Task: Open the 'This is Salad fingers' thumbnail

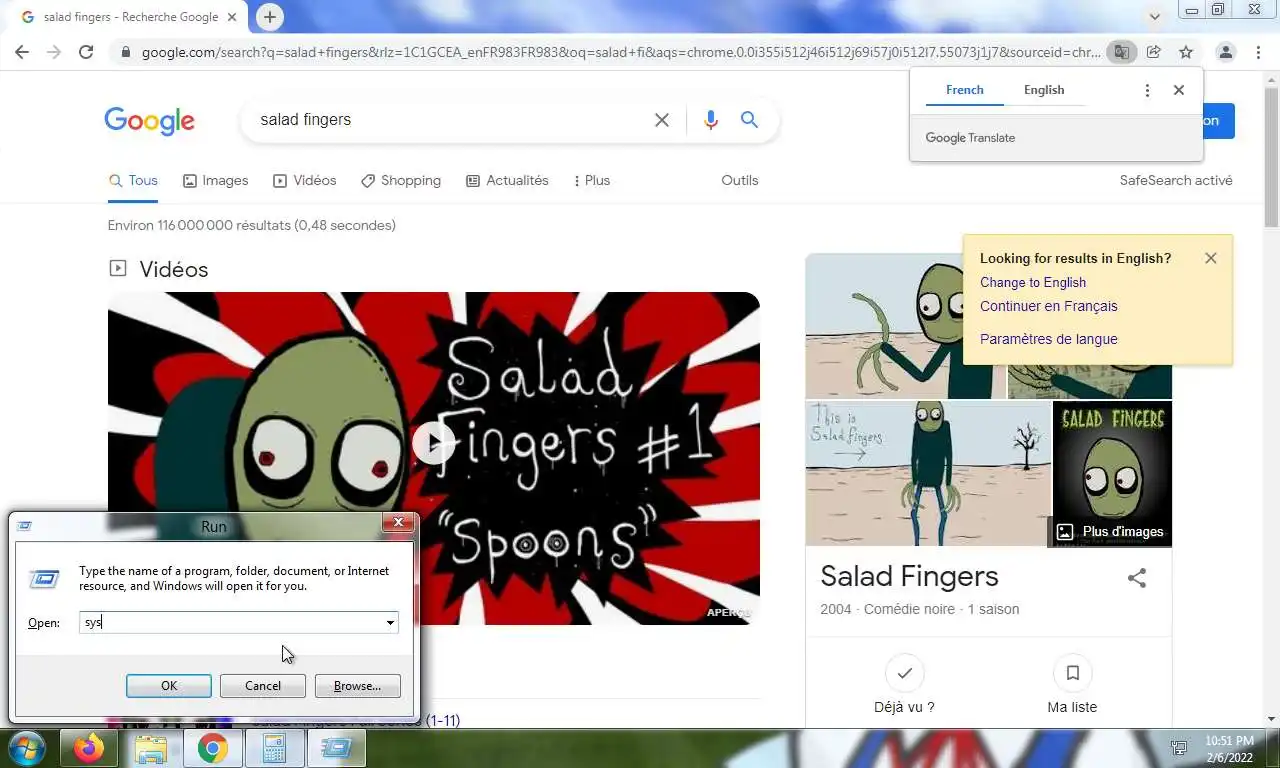Action: pyautogui.click(x=929, y=474)
